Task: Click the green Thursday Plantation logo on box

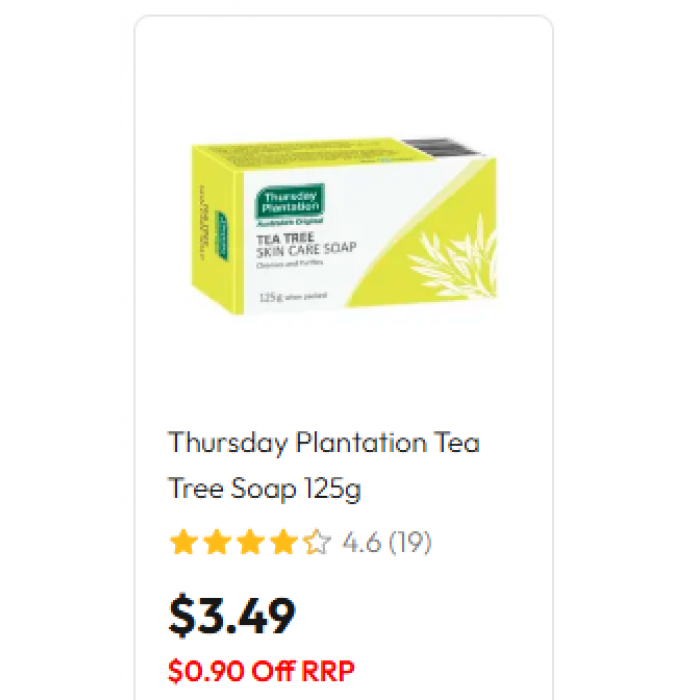Action: (290, 205)
